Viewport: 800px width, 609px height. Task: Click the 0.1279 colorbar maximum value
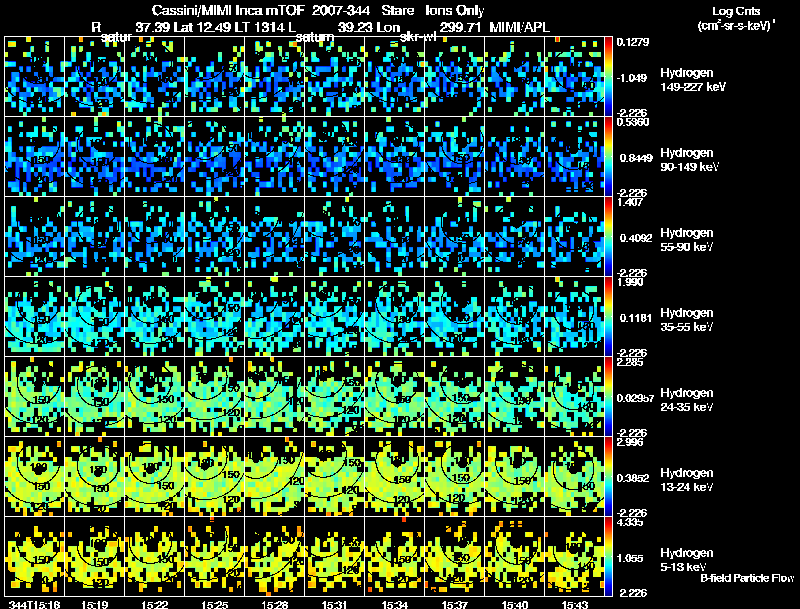pos(633,42)
